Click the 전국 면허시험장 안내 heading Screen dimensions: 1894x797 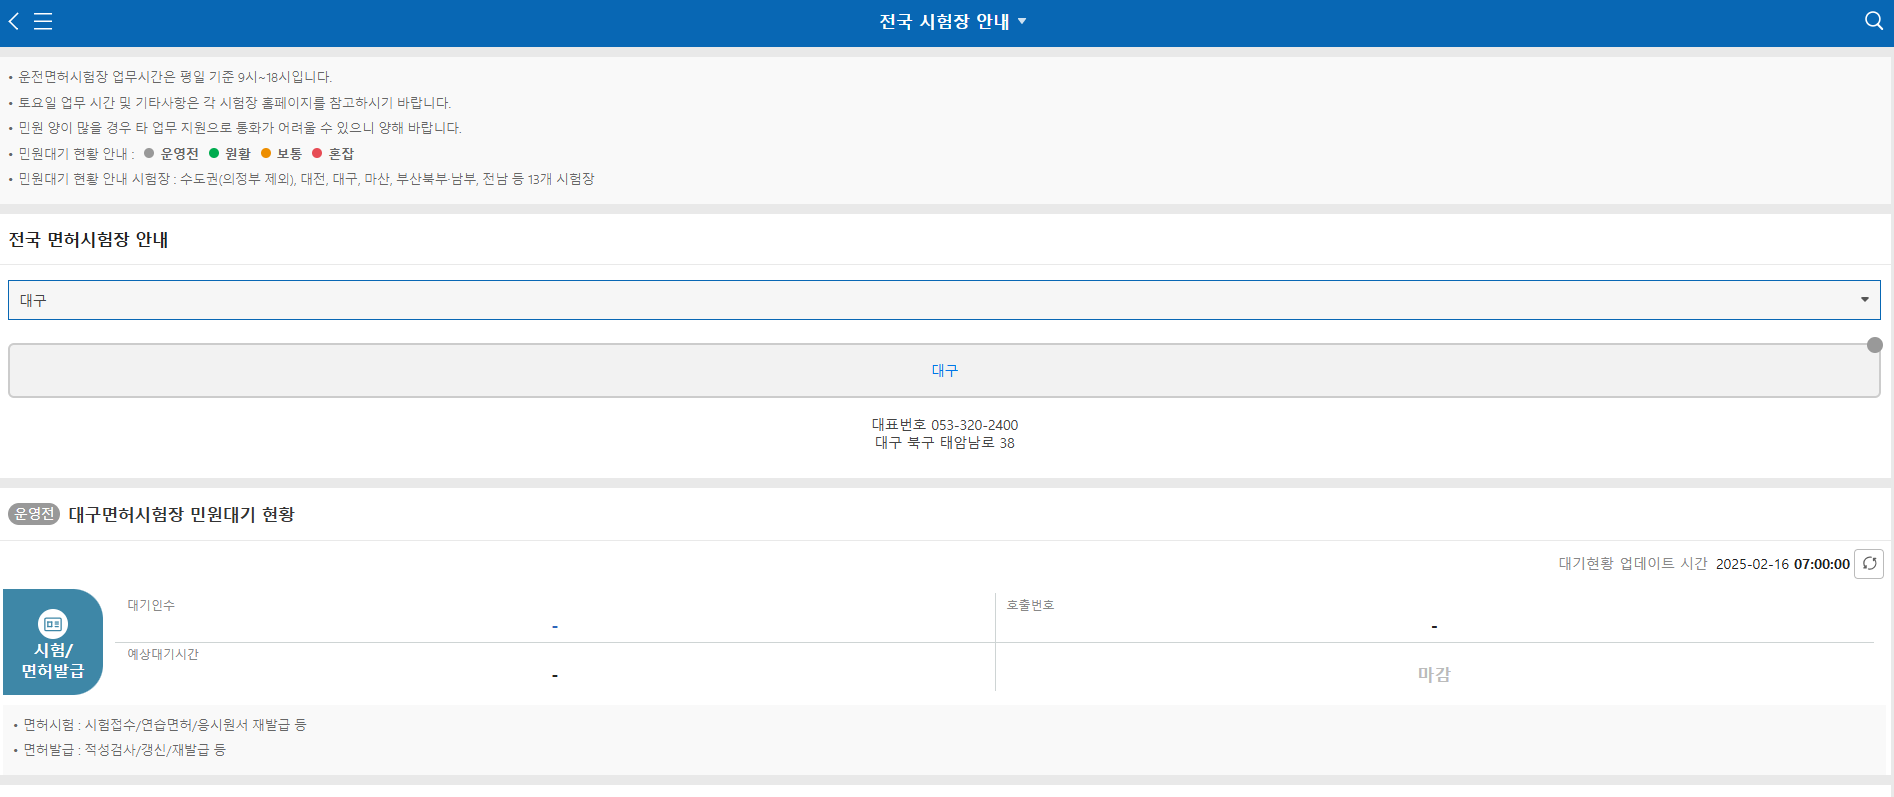(x=88, y=240)
